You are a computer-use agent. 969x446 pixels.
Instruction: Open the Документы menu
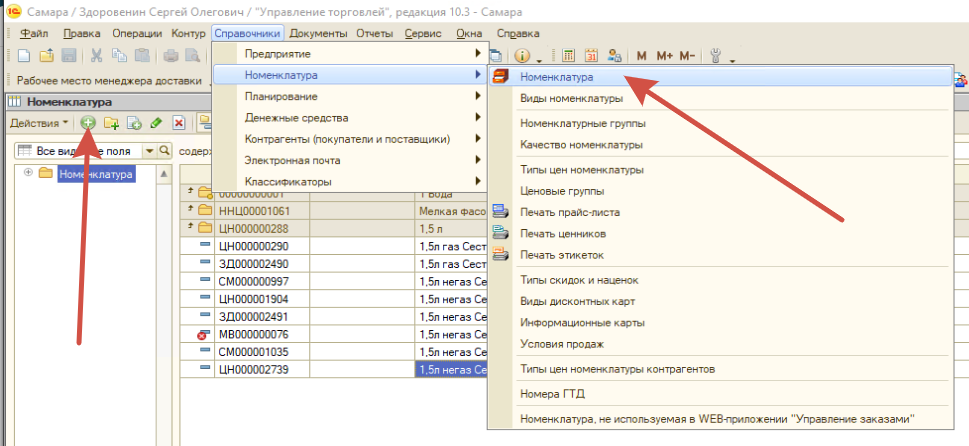point(318,33)
